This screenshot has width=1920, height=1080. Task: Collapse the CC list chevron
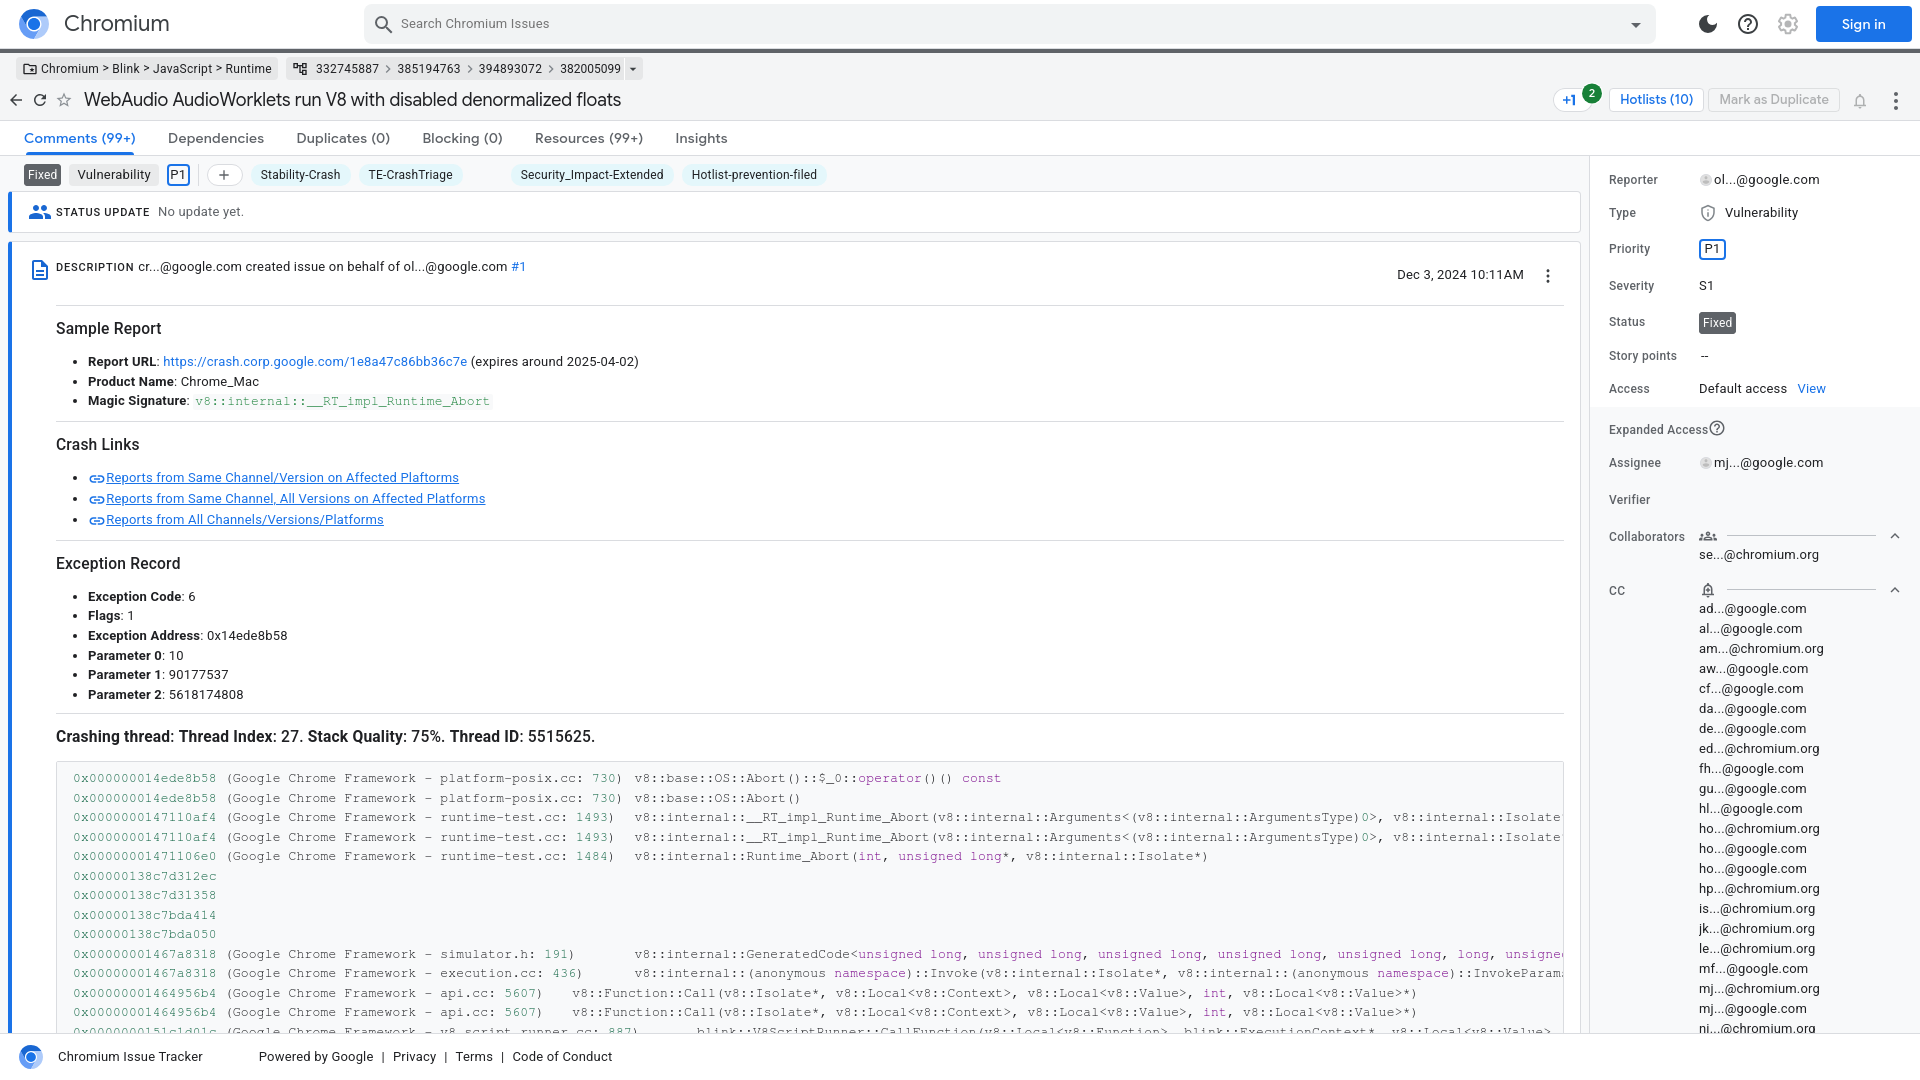(x=1895, y=590)
